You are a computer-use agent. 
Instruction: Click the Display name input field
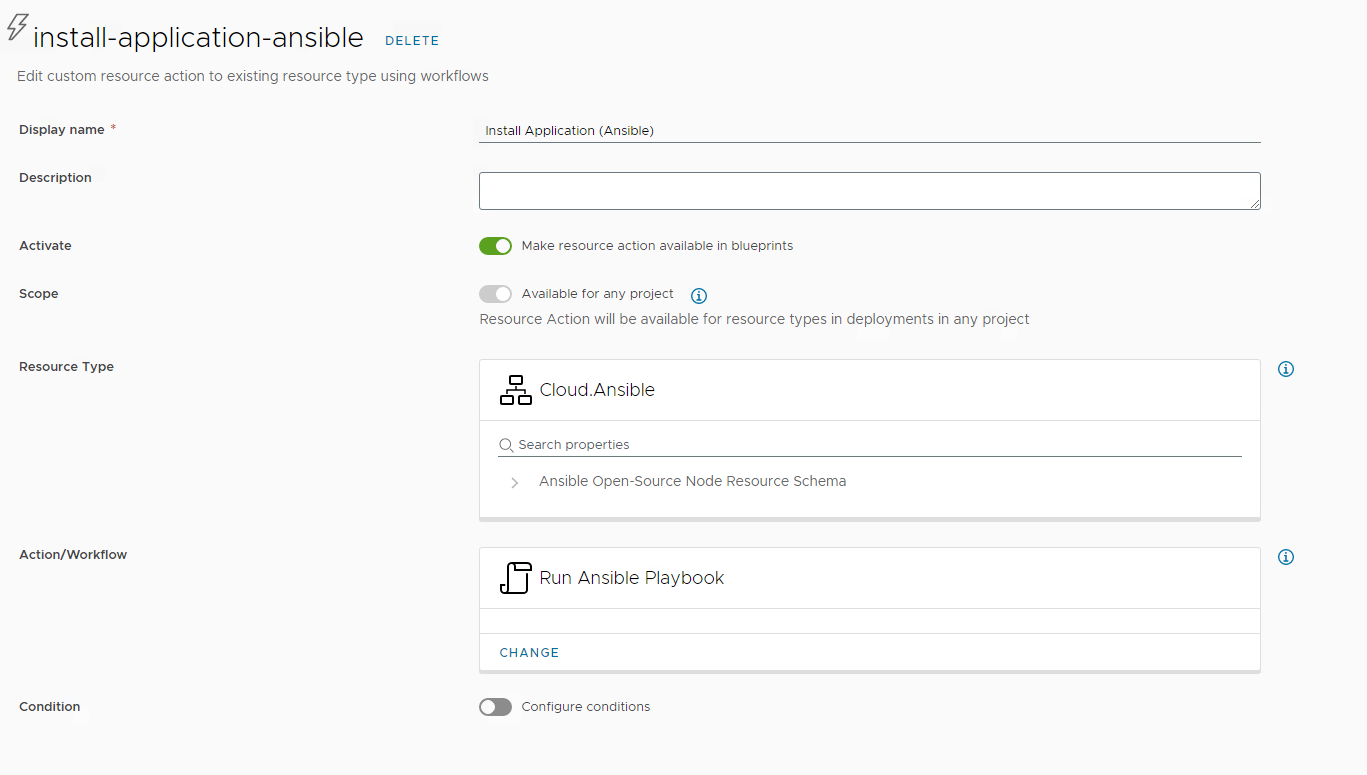click(x=870, y=130)
